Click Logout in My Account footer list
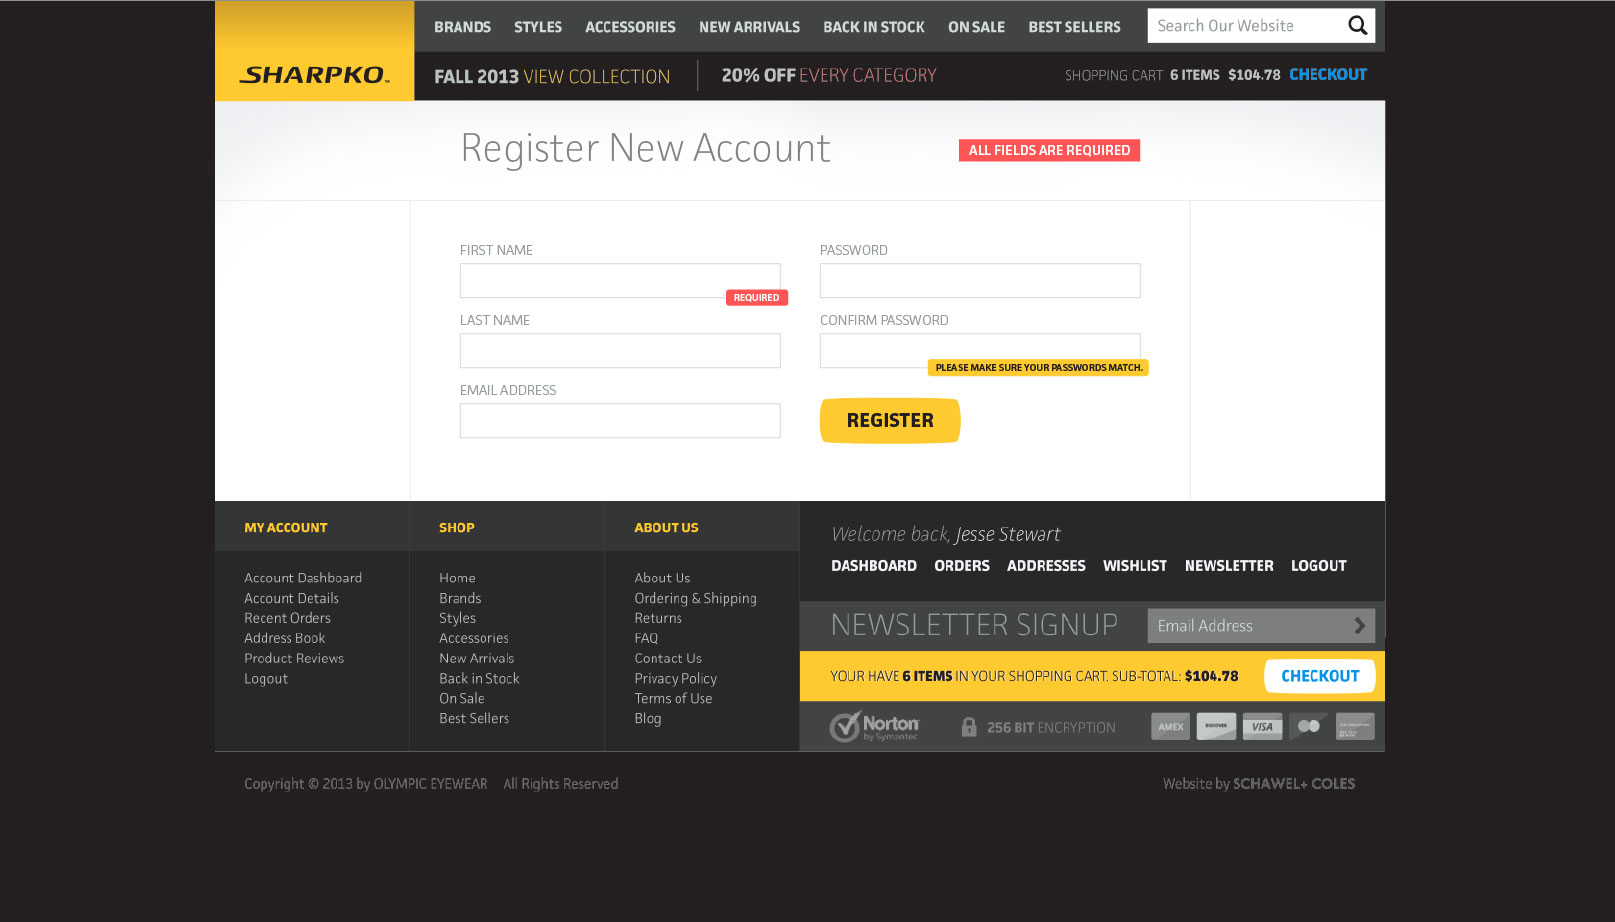 tap(266, 679)
